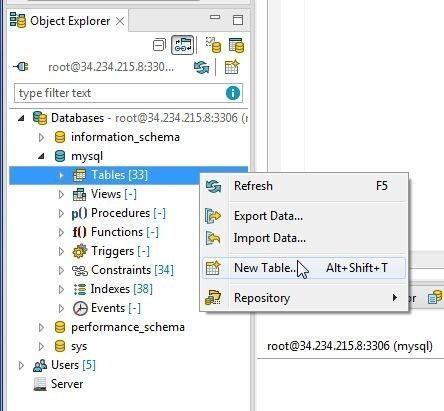Screen dimensions: 444x411
Task: Open the Repository submenu
Action: [x=304, y=298]
